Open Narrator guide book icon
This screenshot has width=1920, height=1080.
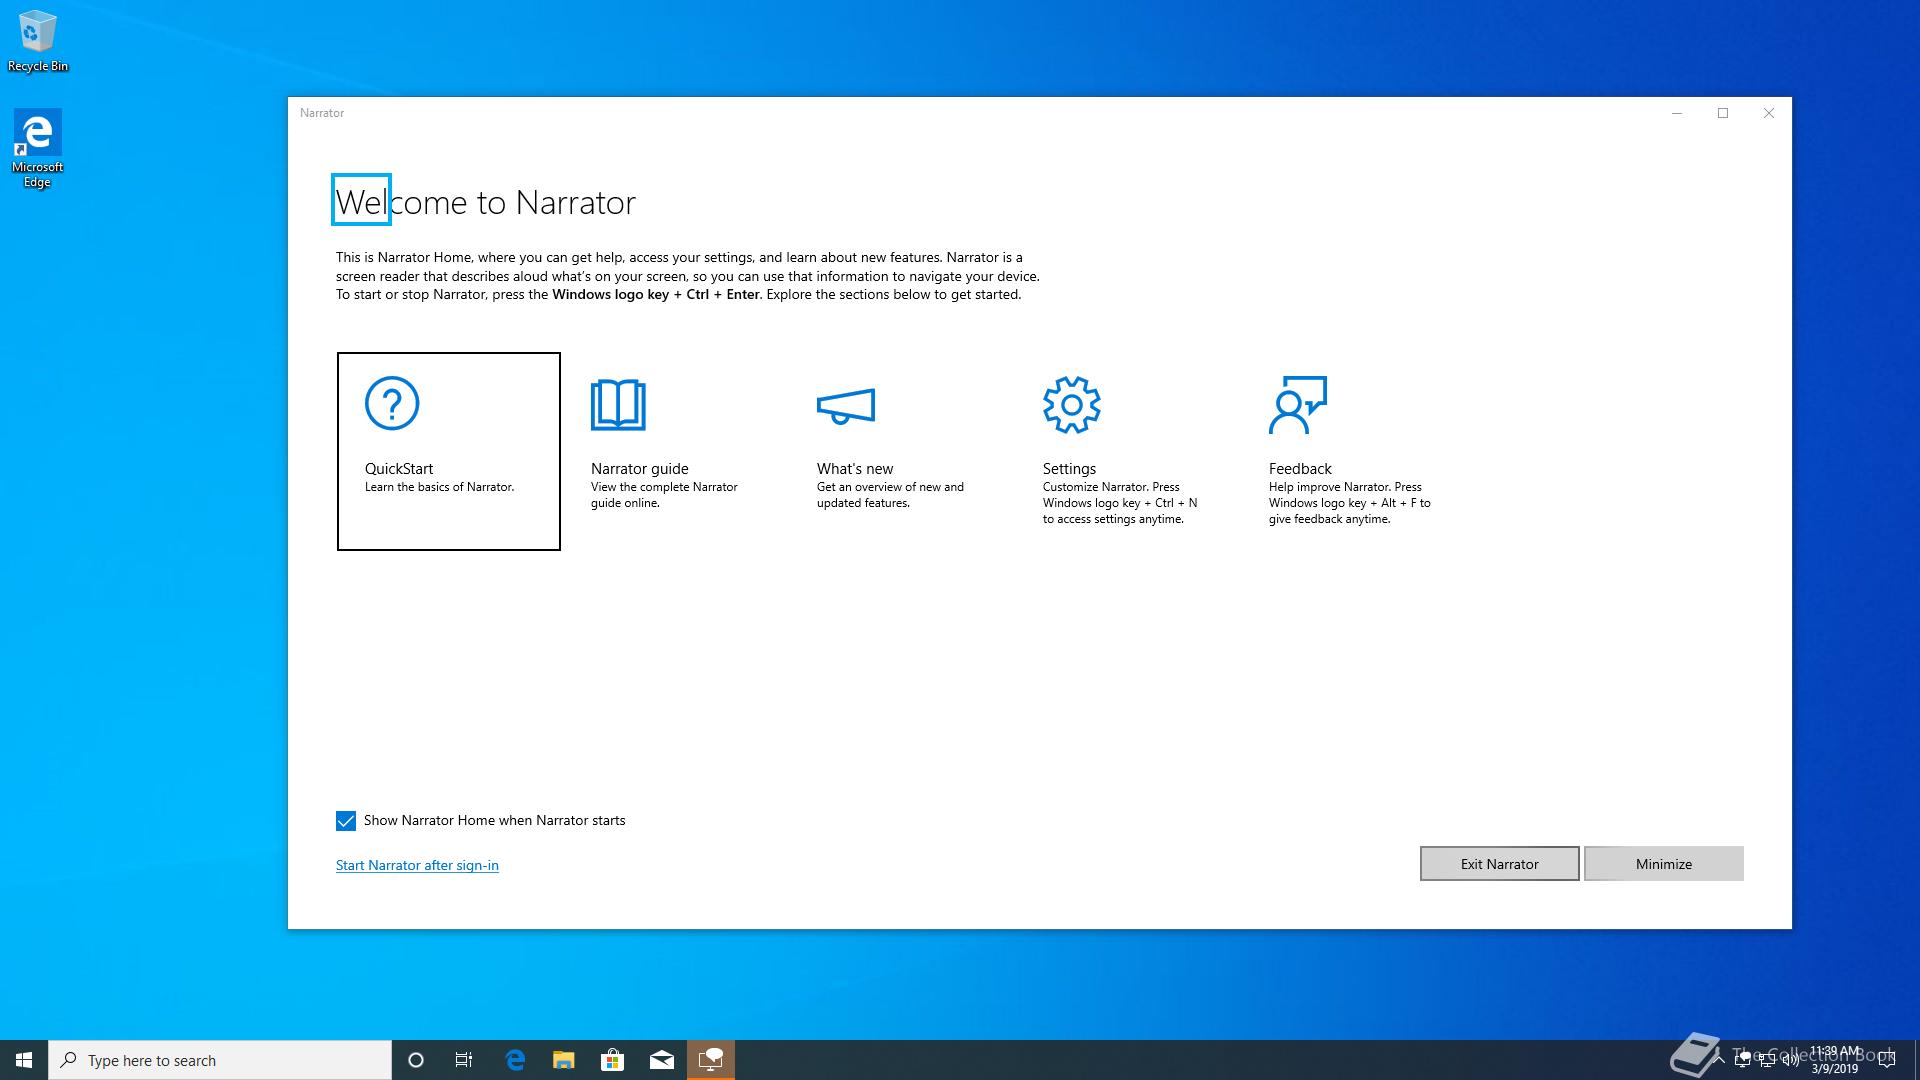618,404
